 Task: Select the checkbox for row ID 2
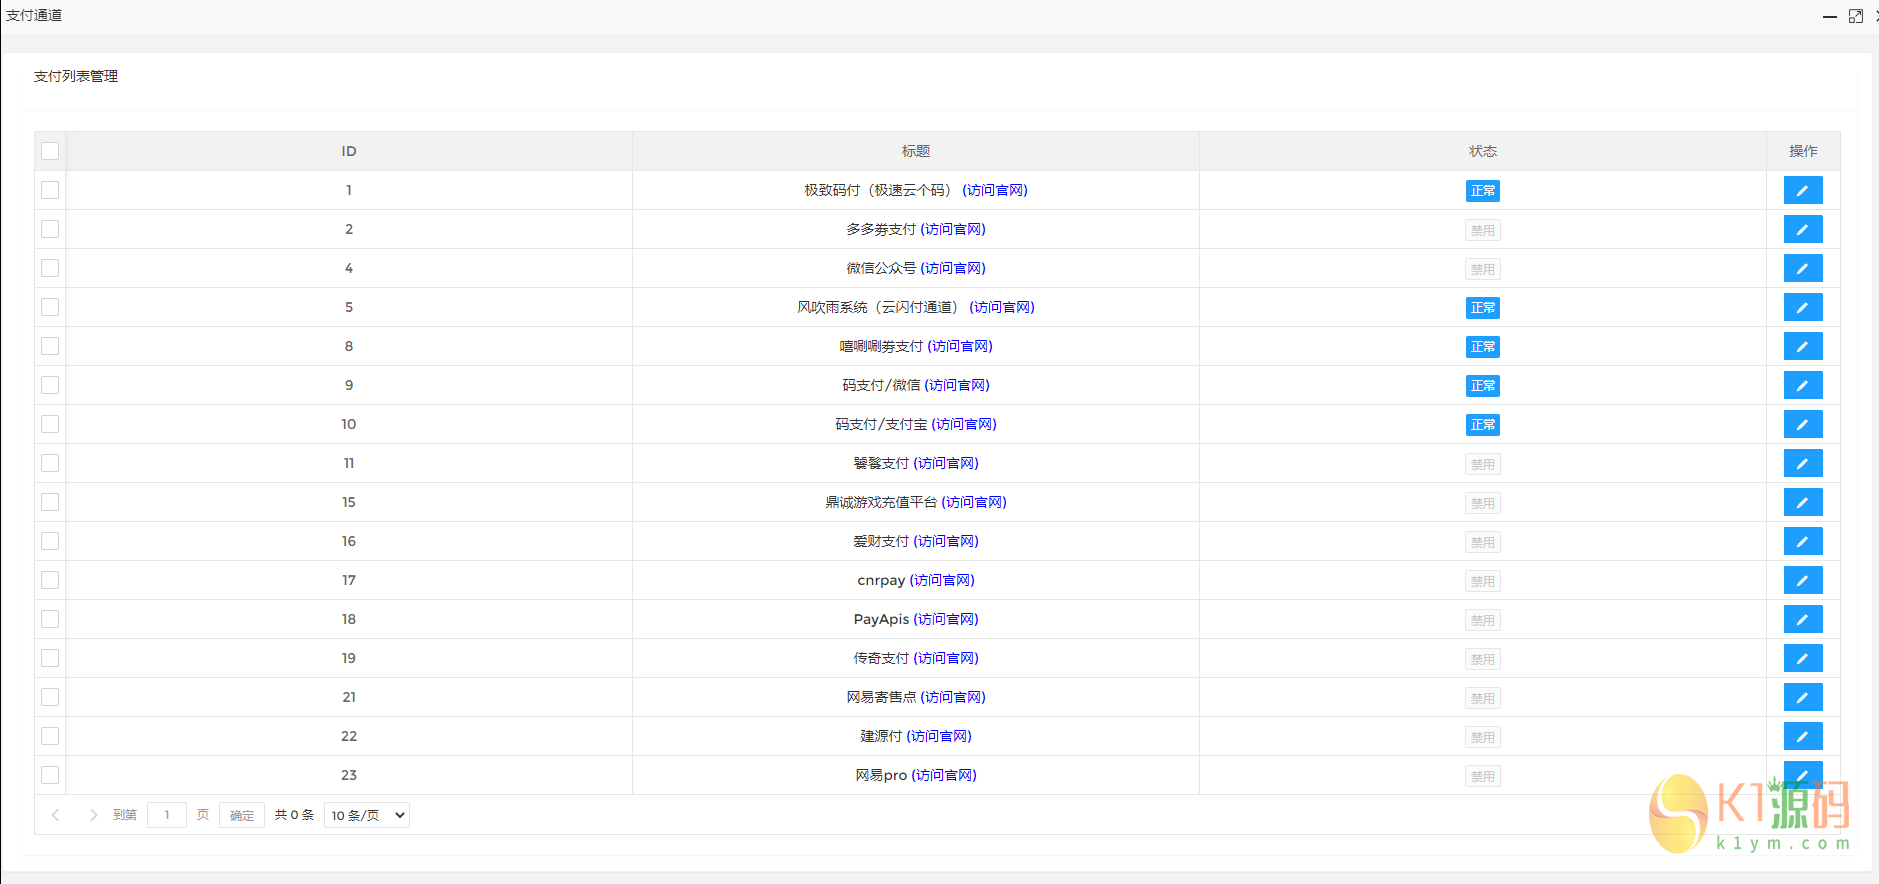click(50, 229)
